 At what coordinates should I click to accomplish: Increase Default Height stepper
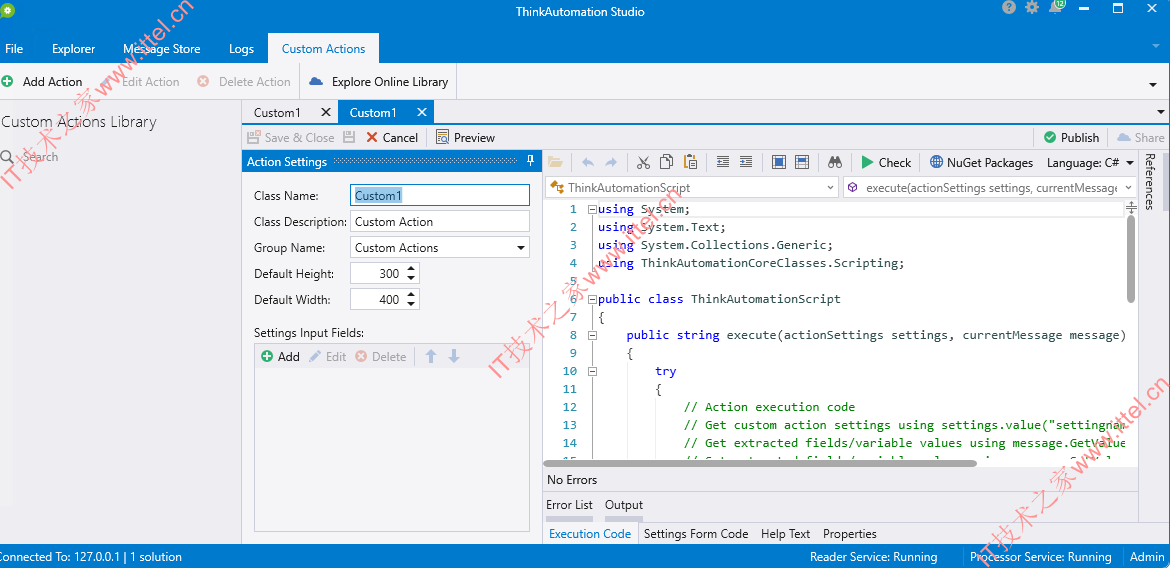pyautogui.click(x=410, y=269)
